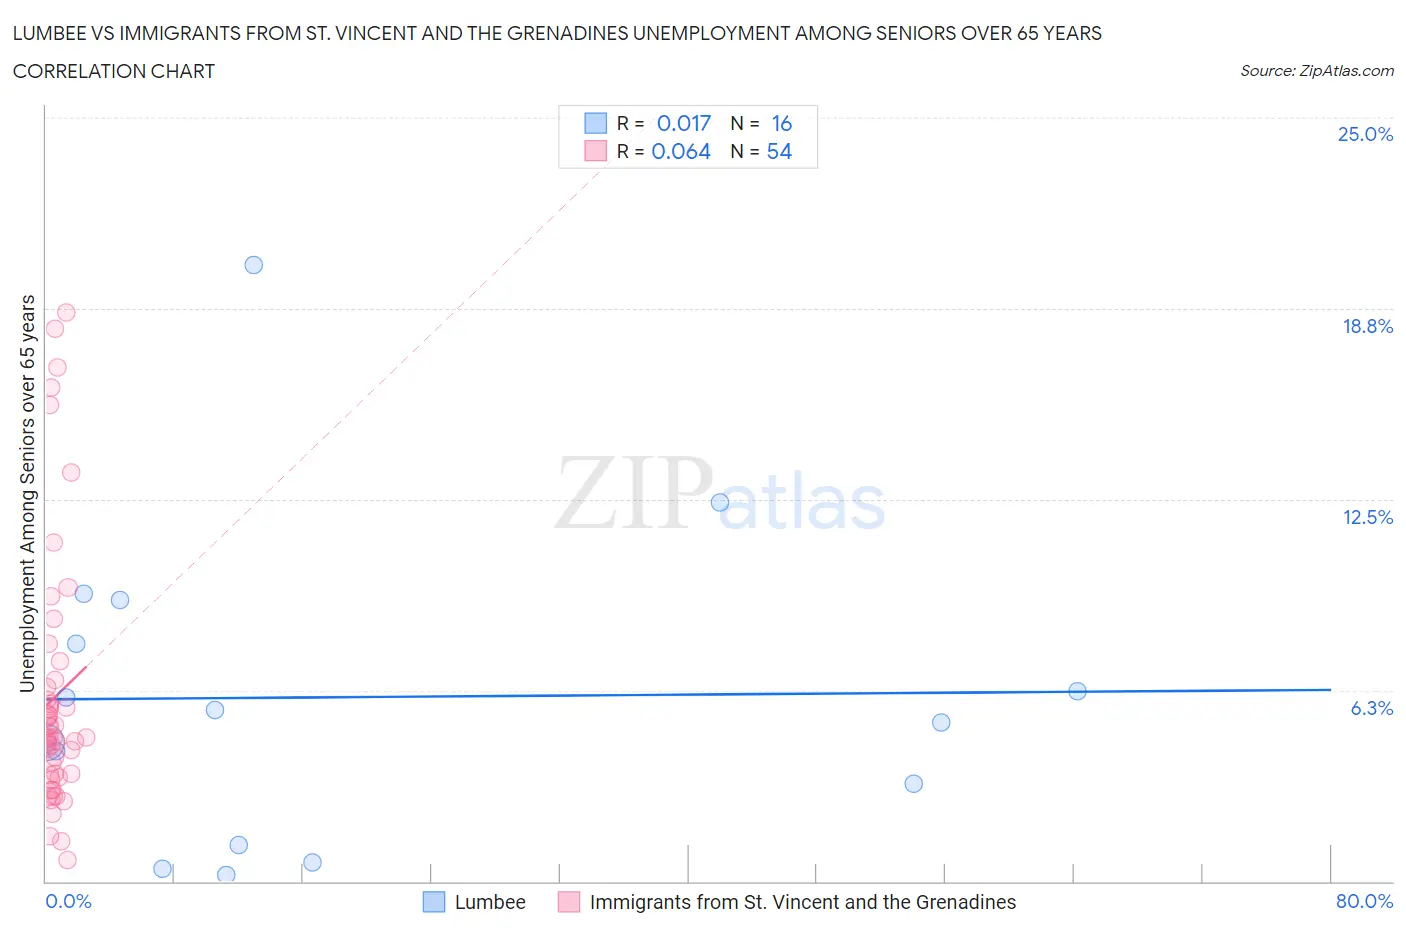Click the 18.8% y-axis label
The image size is (1406, 930).
(x=1367, y=326)
